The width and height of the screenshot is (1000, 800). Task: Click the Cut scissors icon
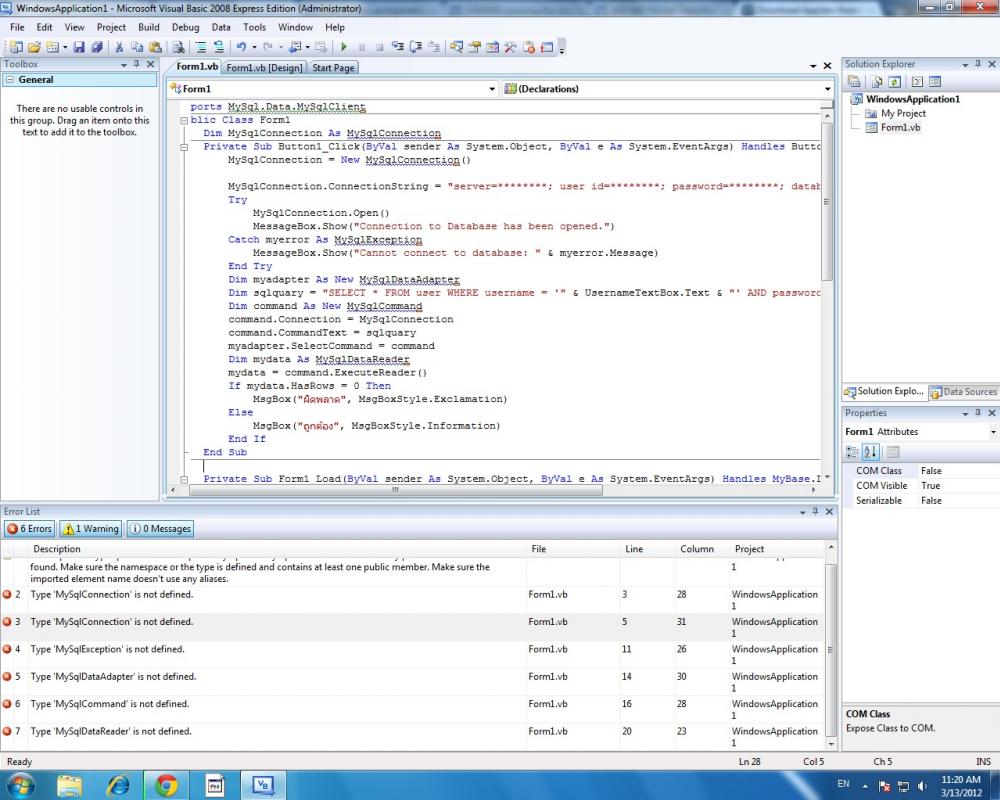click(119, 47)
